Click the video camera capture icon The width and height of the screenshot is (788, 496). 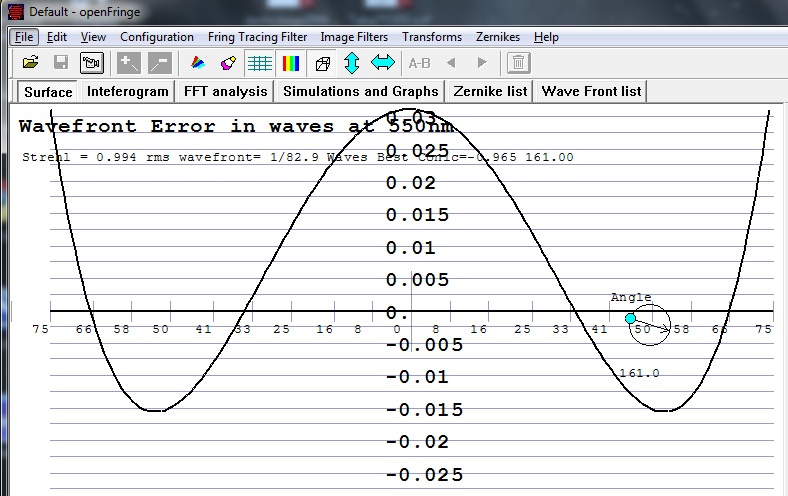click(91, 63)
